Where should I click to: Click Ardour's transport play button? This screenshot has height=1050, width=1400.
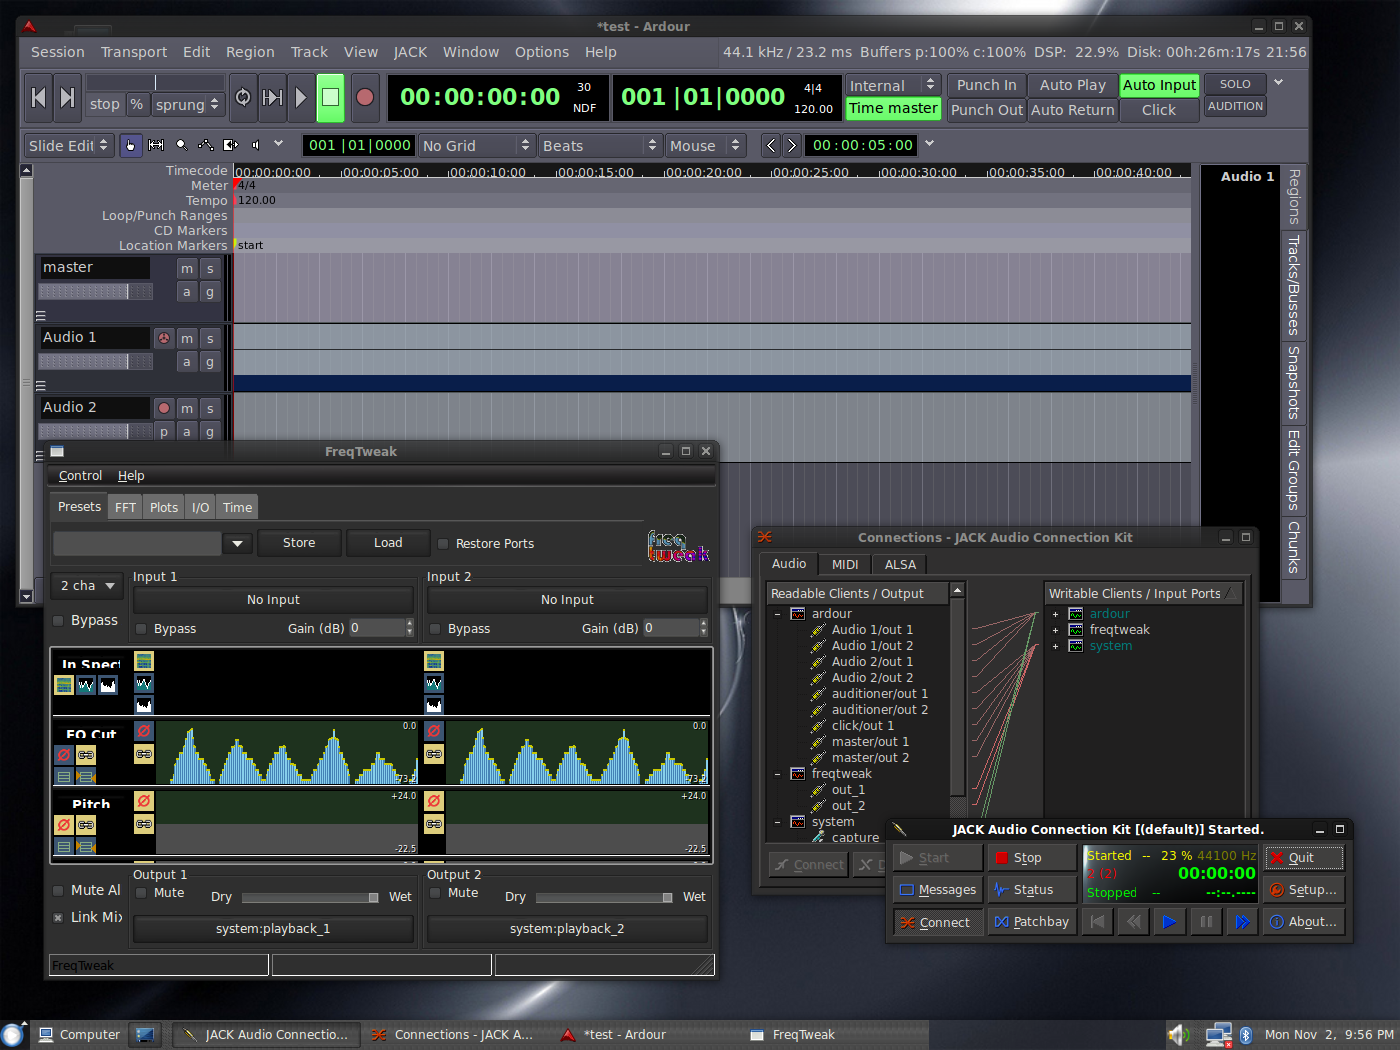[x=301, y=97]
